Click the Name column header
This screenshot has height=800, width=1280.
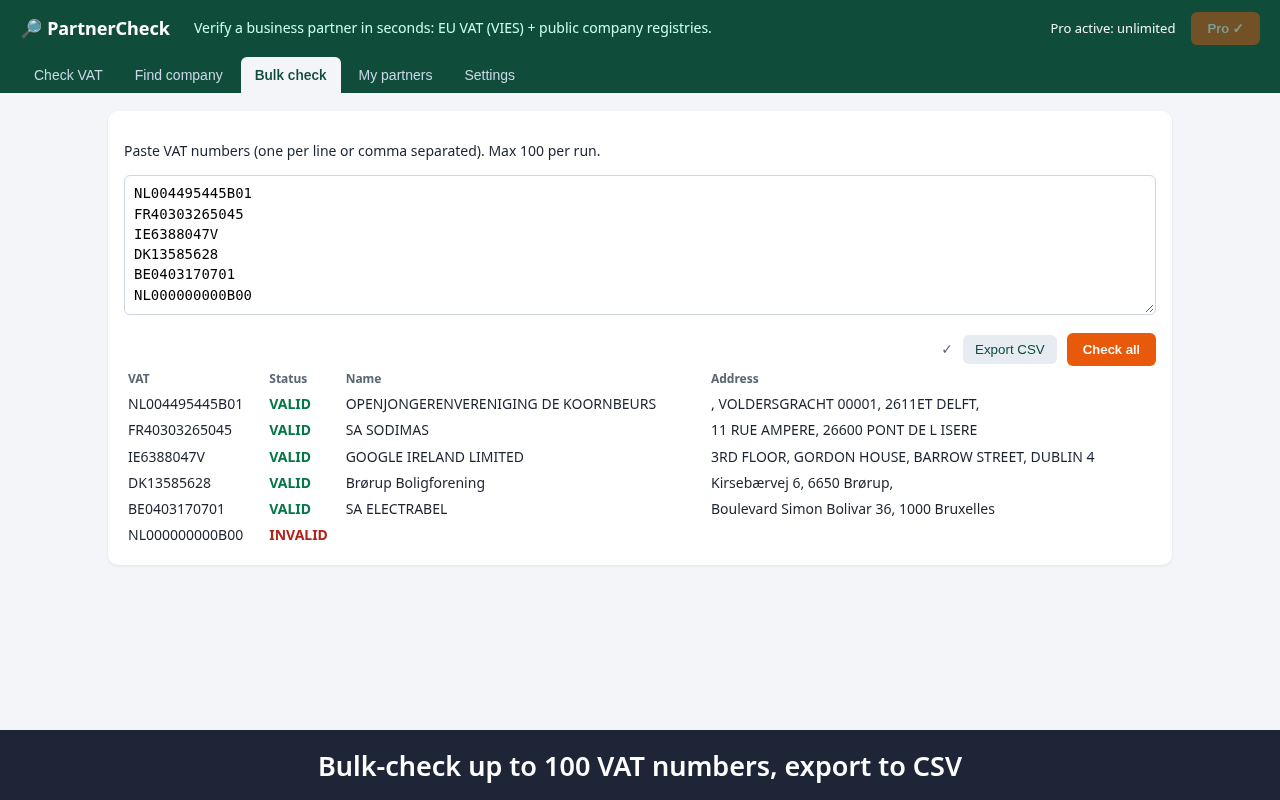click(x=363, y=378)
